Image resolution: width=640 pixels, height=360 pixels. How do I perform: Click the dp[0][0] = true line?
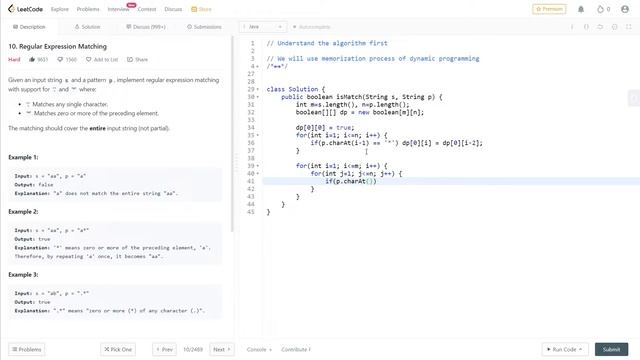point(325,128)
